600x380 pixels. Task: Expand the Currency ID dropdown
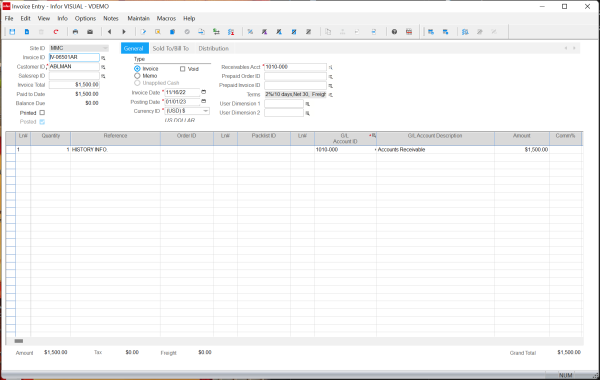coord(205,111)
